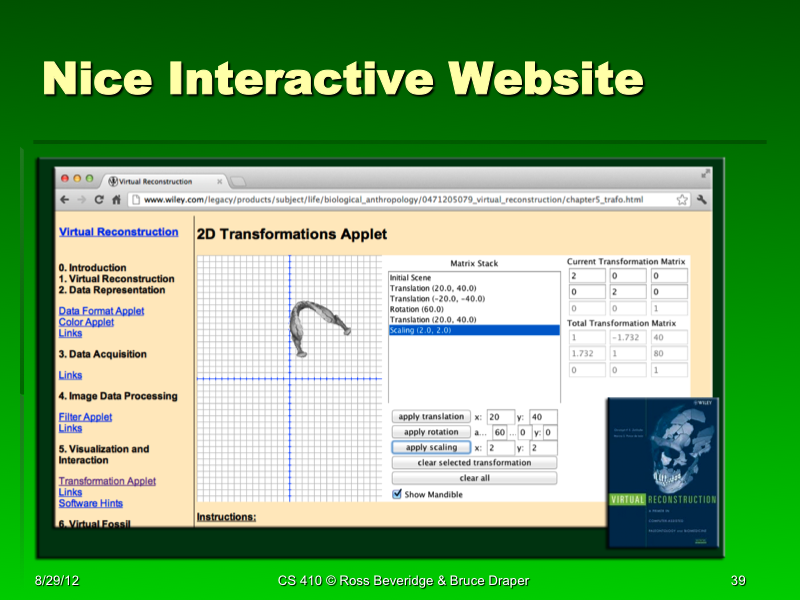Image resolution: width=800 pixels, height=600 pixels.
Task: Click the Virtual Reconstruction tab favicon
Action: tap(111, 182)
